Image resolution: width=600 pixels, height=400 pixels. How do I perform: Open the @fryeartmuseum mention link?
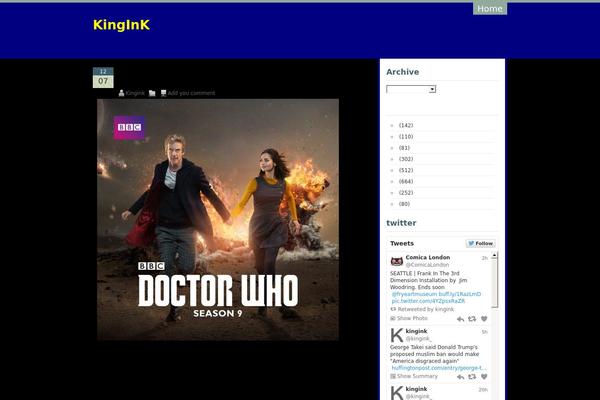point(414,294)
